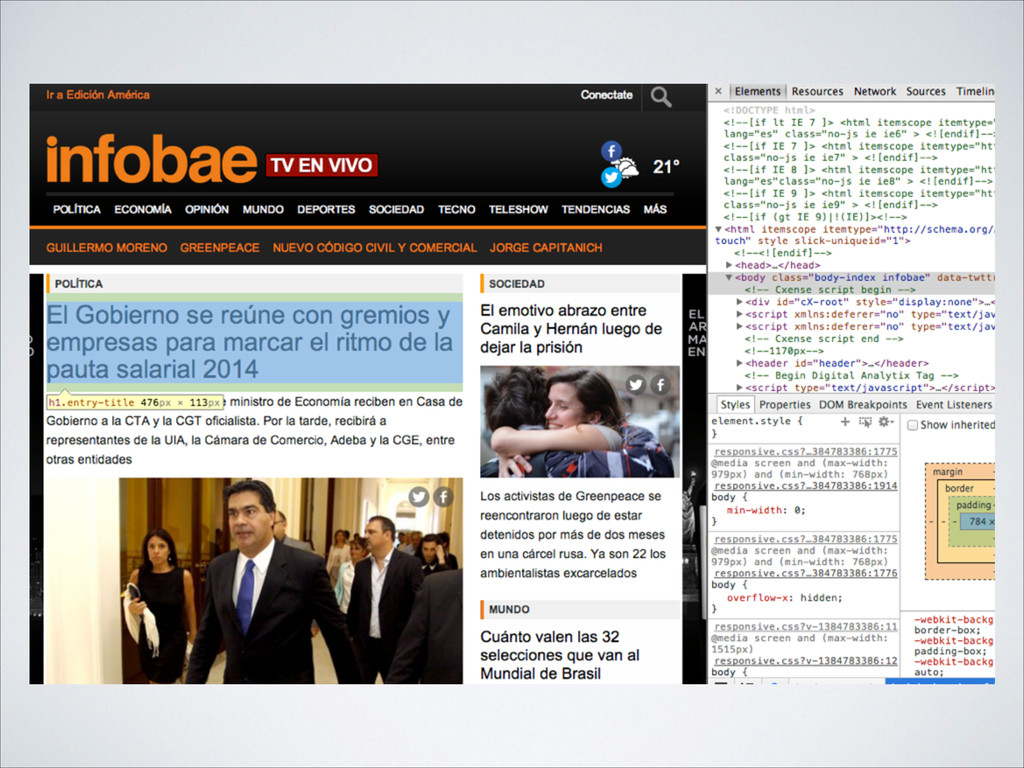Share the Capitanich photo on Facebook
This screenshot has width=1024, height=768.
(443, 497)
